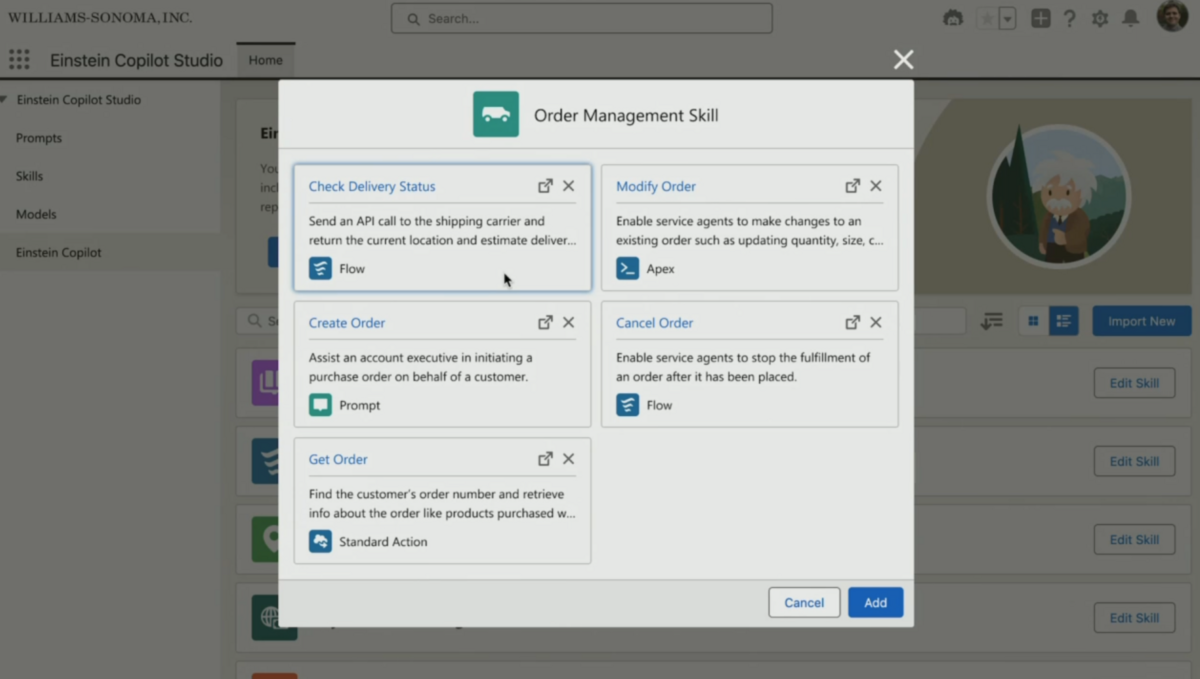Open the sort options icon

click(991, 321)
